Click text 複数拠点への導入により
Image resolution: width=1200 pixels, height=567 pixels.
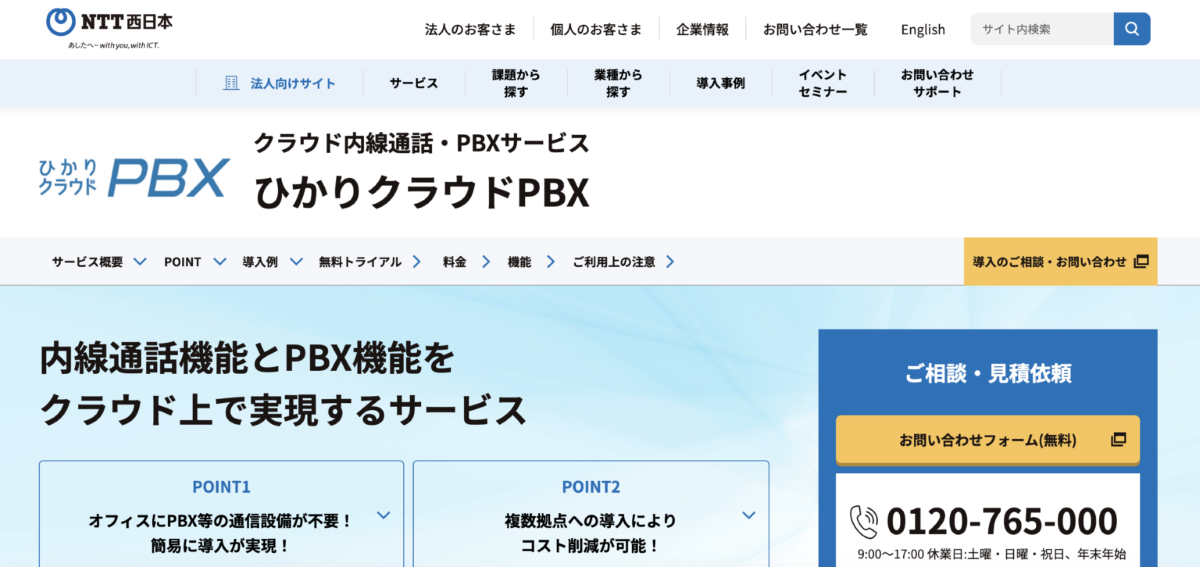pyautogui.click(x=591, y=521)
